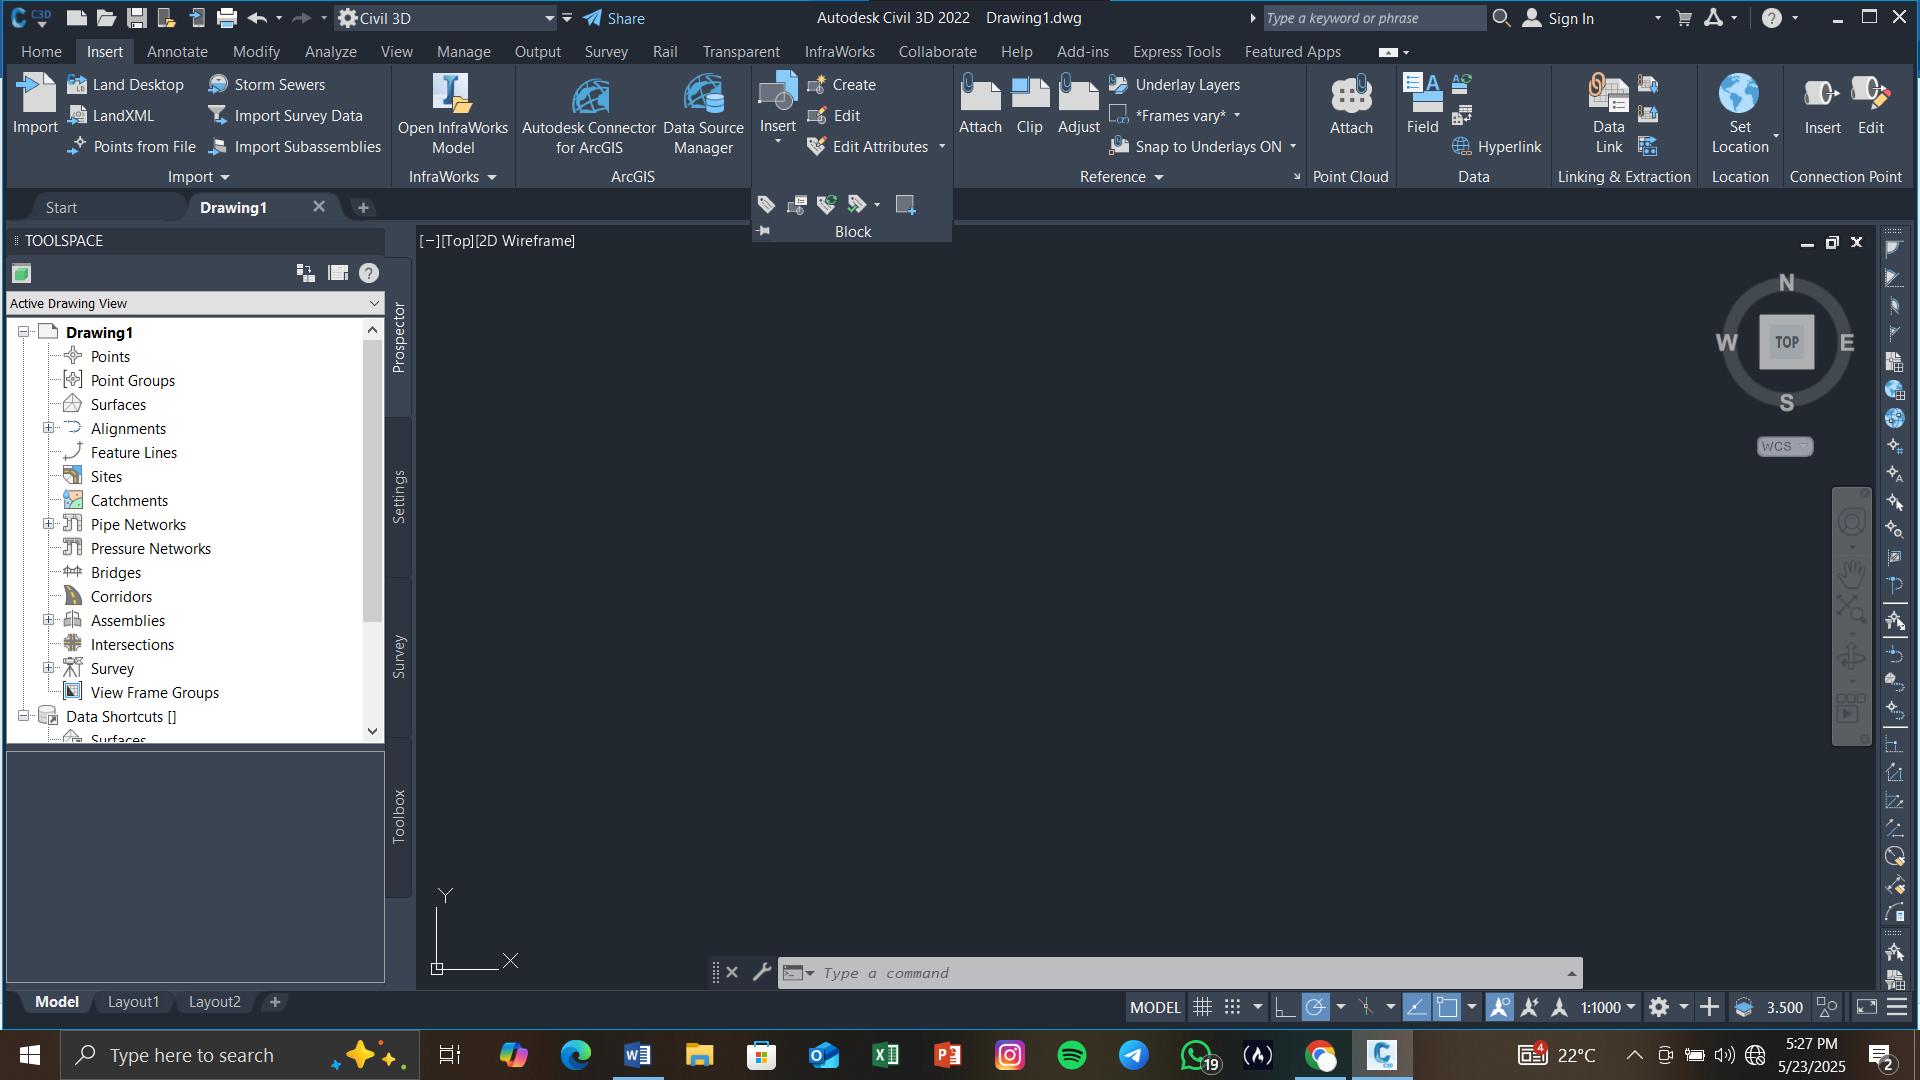Toggle ortho mode
This screenshot has width=1920, height=1080.
coord(1284,1007)
